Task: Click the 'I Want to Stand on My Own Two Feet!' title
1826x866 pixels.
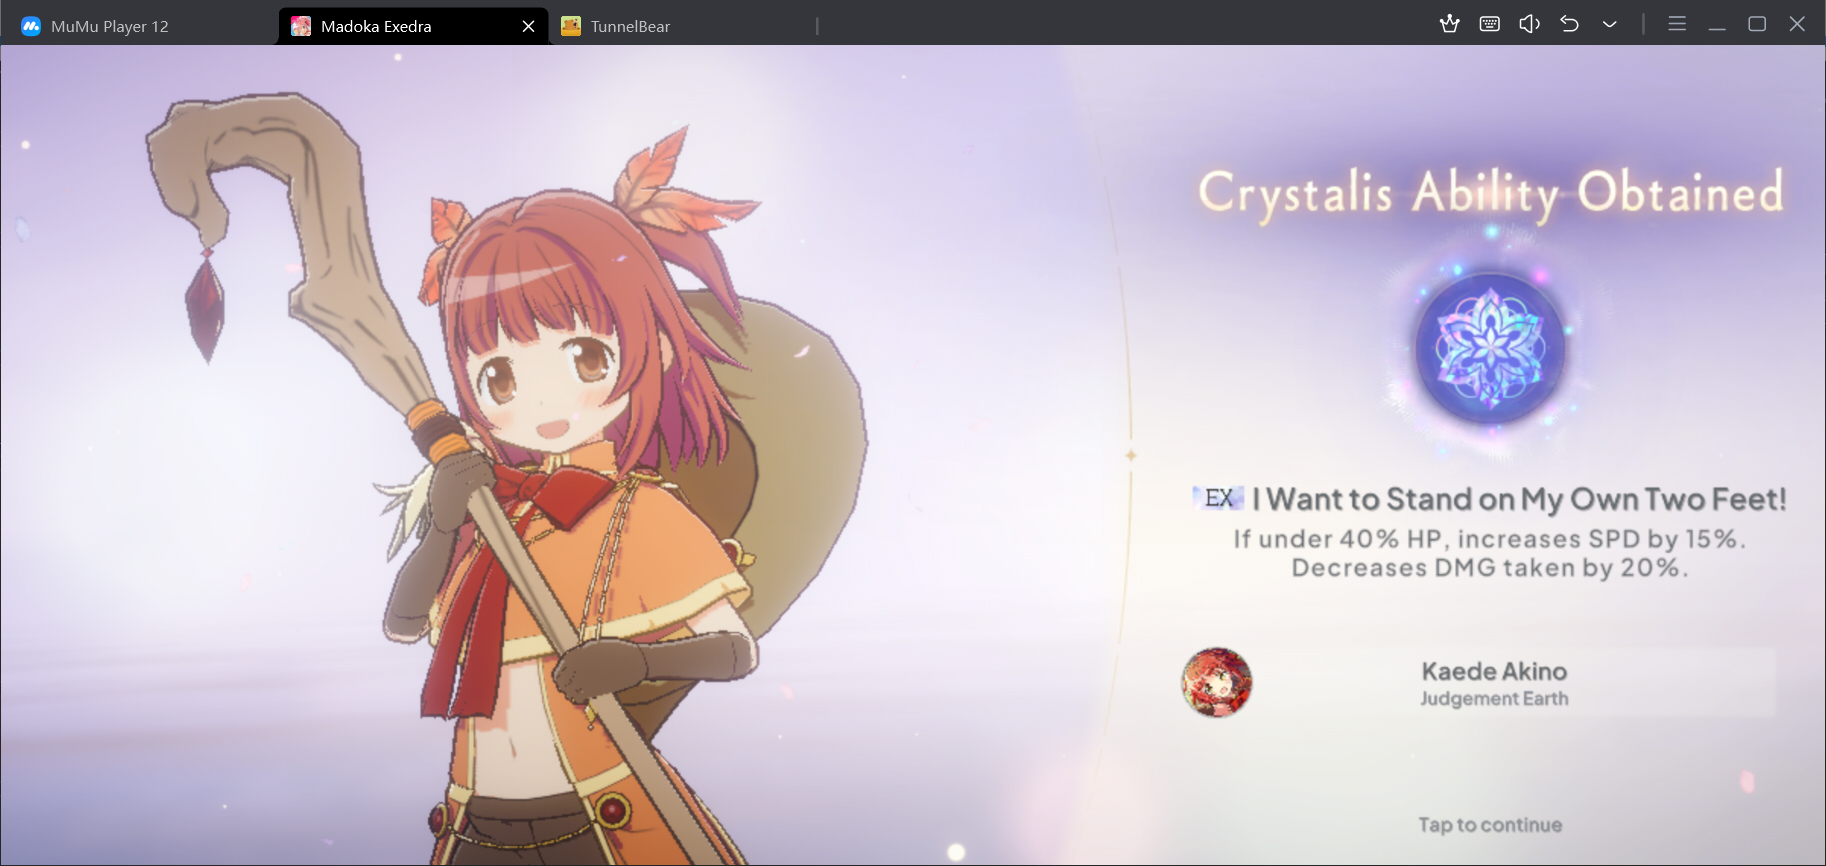Action: tap(1519, 499)
